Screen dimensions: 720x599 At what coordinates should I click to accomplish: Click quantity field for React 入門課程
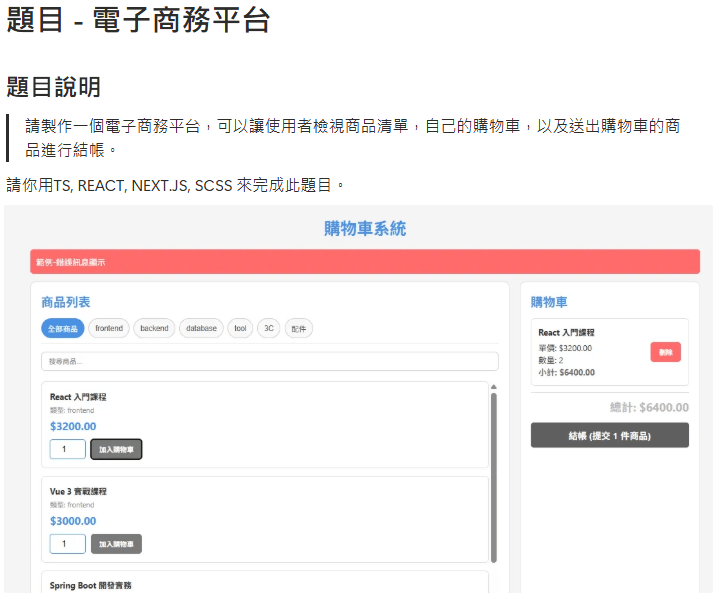(x=68, y=449)
